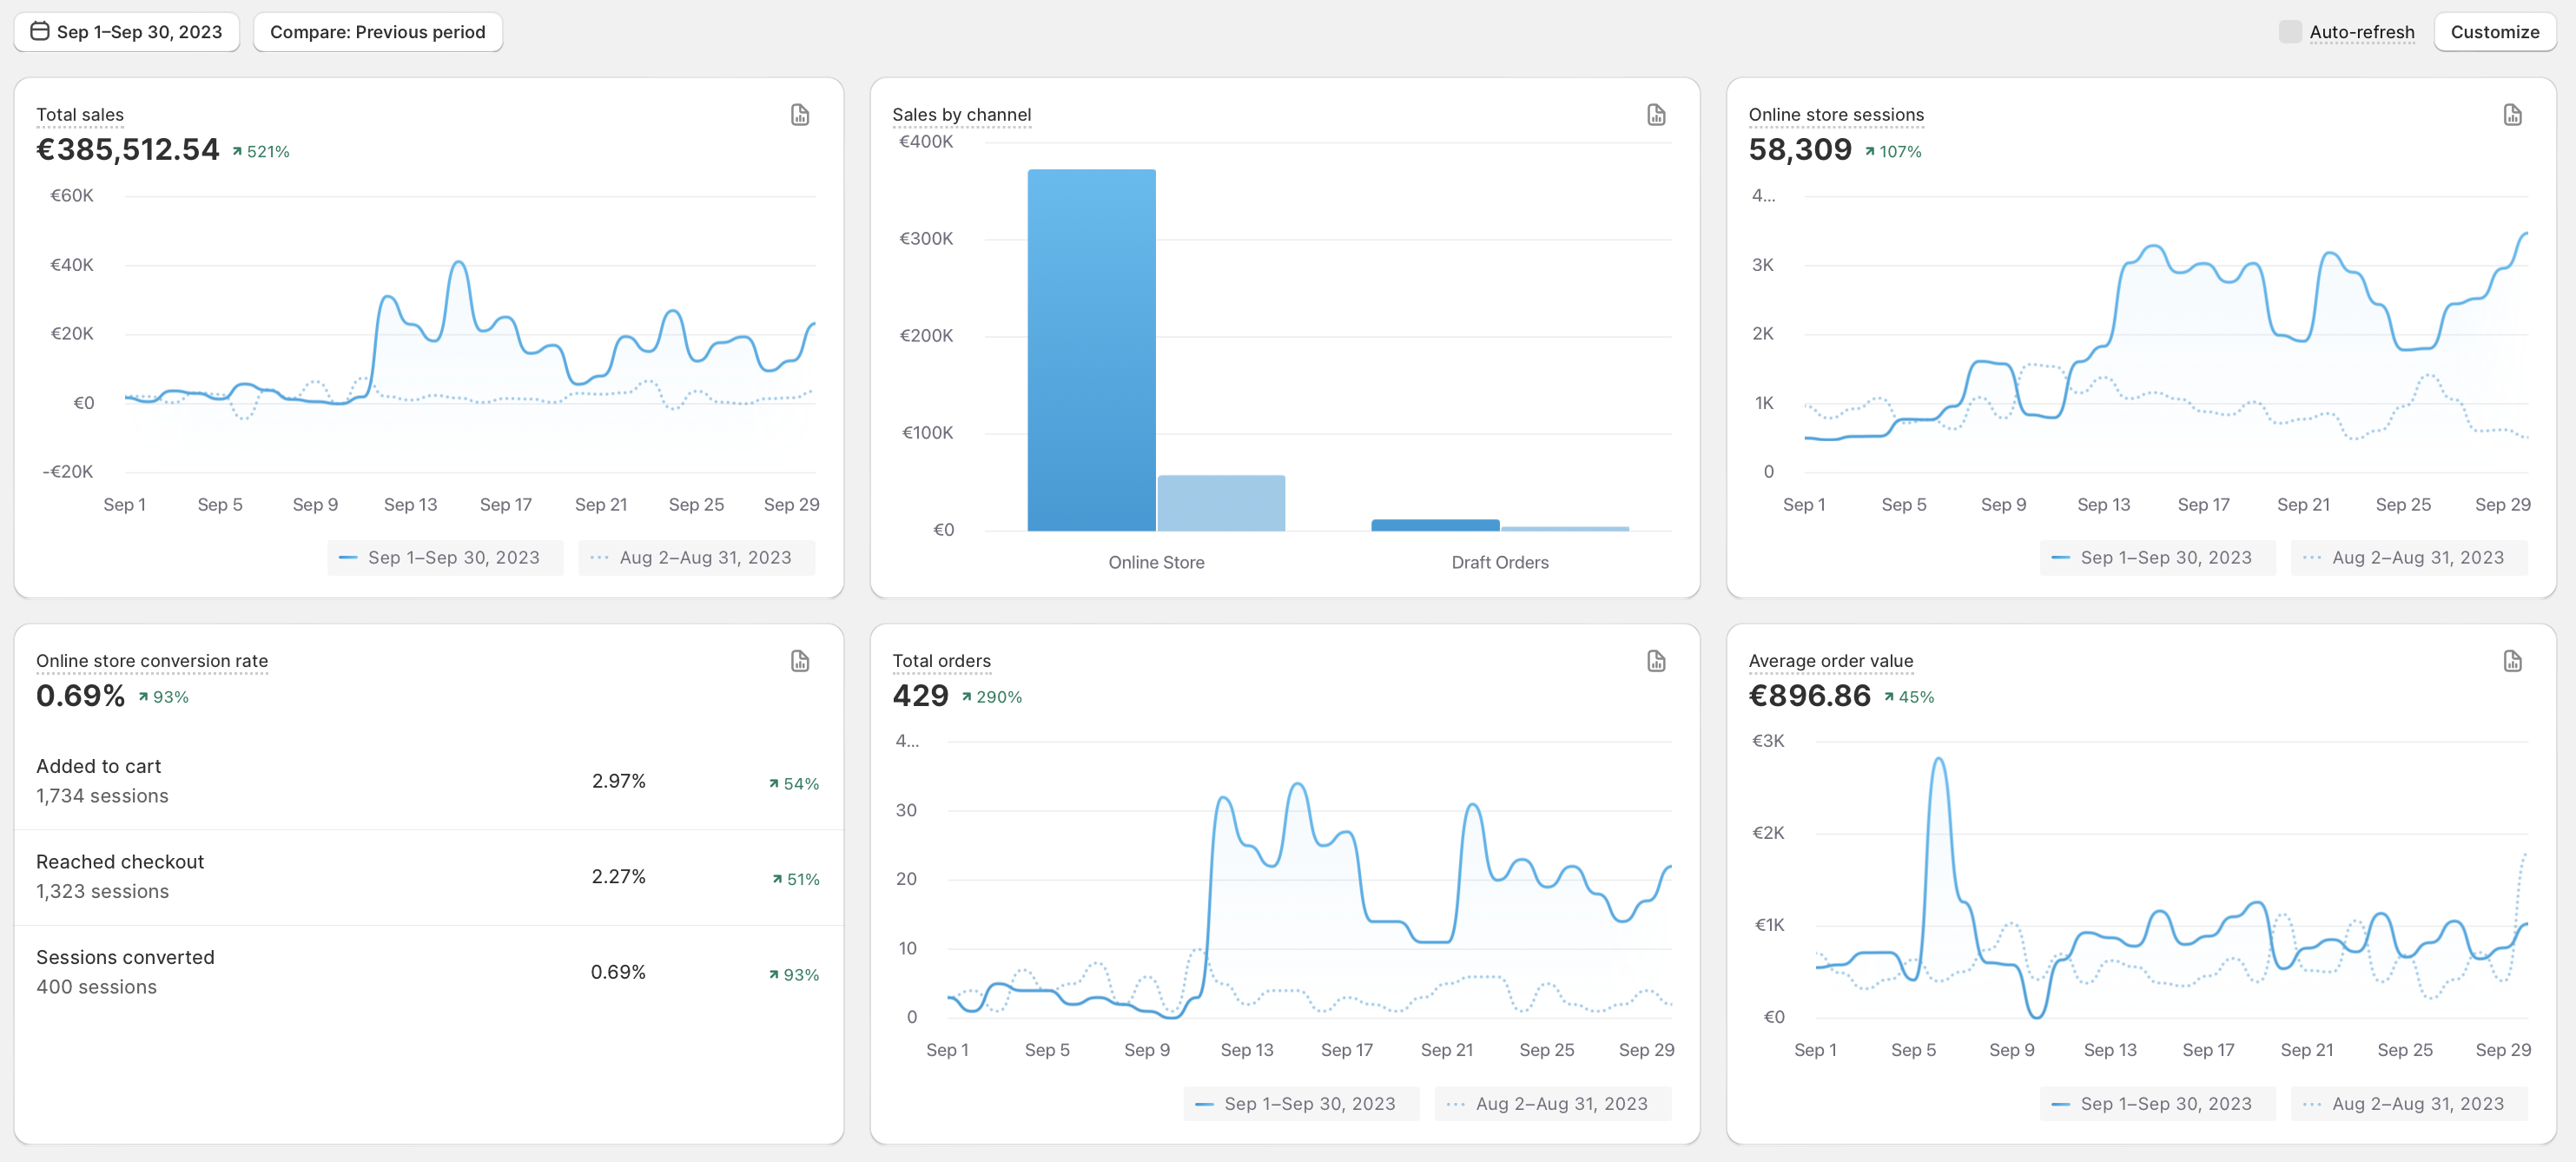Click the 1,734 sessions text
Screen dimensions: 2576x1162
coord(102,797)
